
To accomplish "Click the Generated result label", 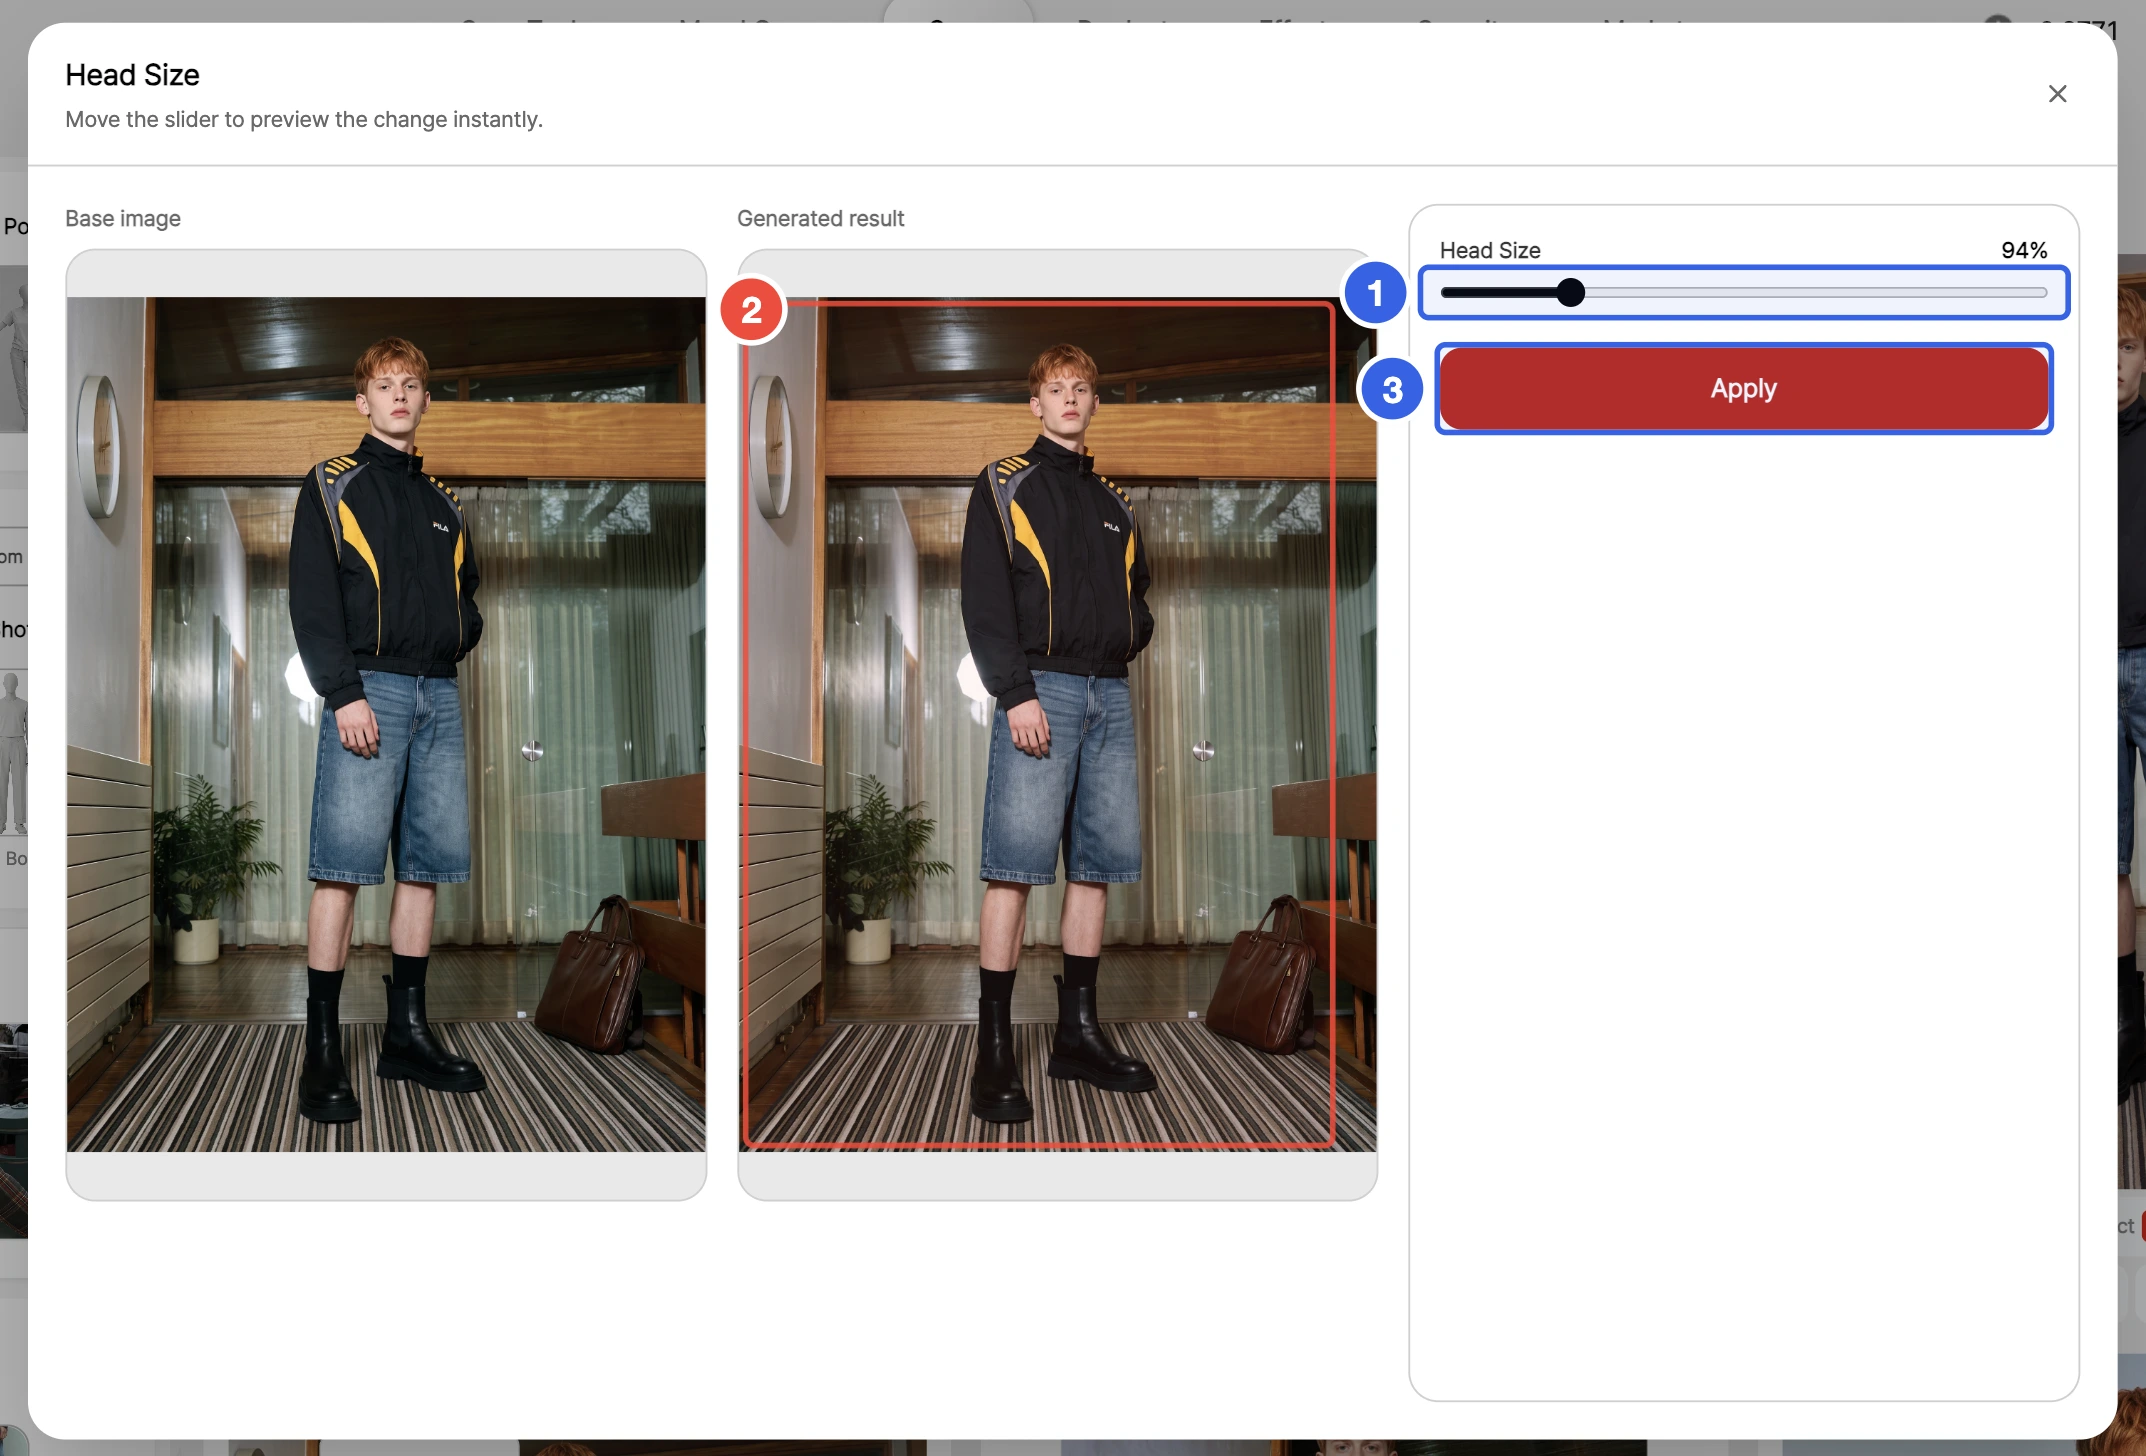I will pos(820,218).
